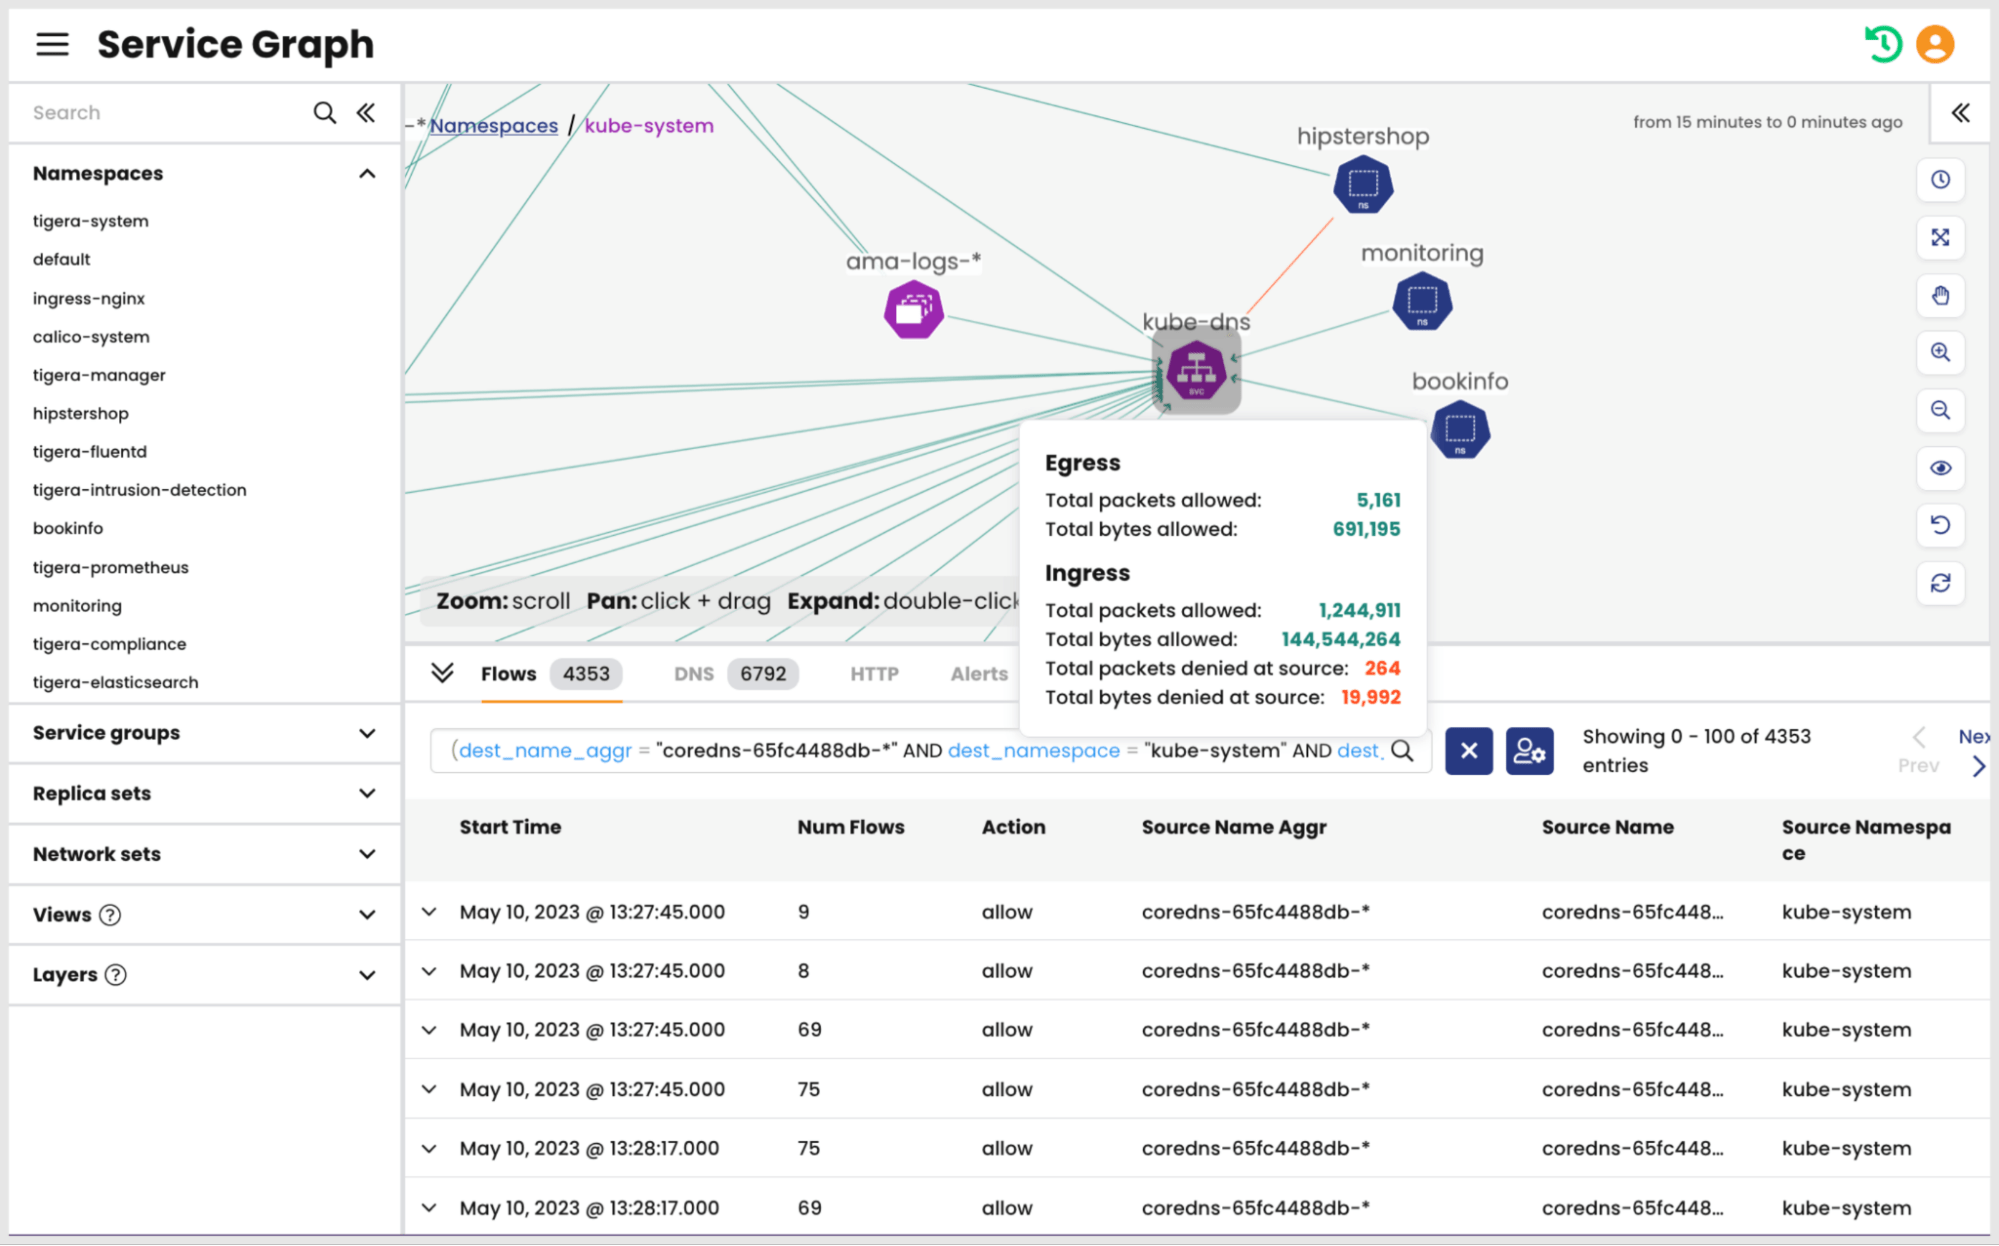Expand the 13:28:17 row with 75 flows
This screenshot has height=1246, width=1999.
429,1149
